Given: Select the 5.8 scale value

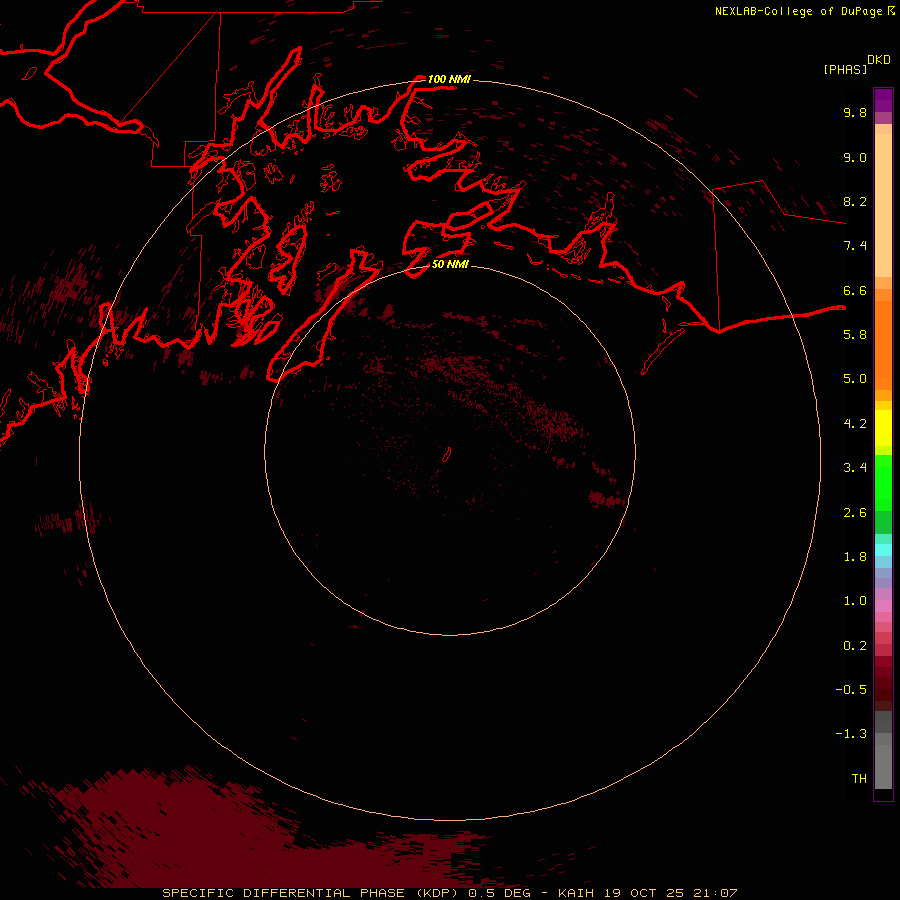Looking at the screenshot, I should [855, 335].
